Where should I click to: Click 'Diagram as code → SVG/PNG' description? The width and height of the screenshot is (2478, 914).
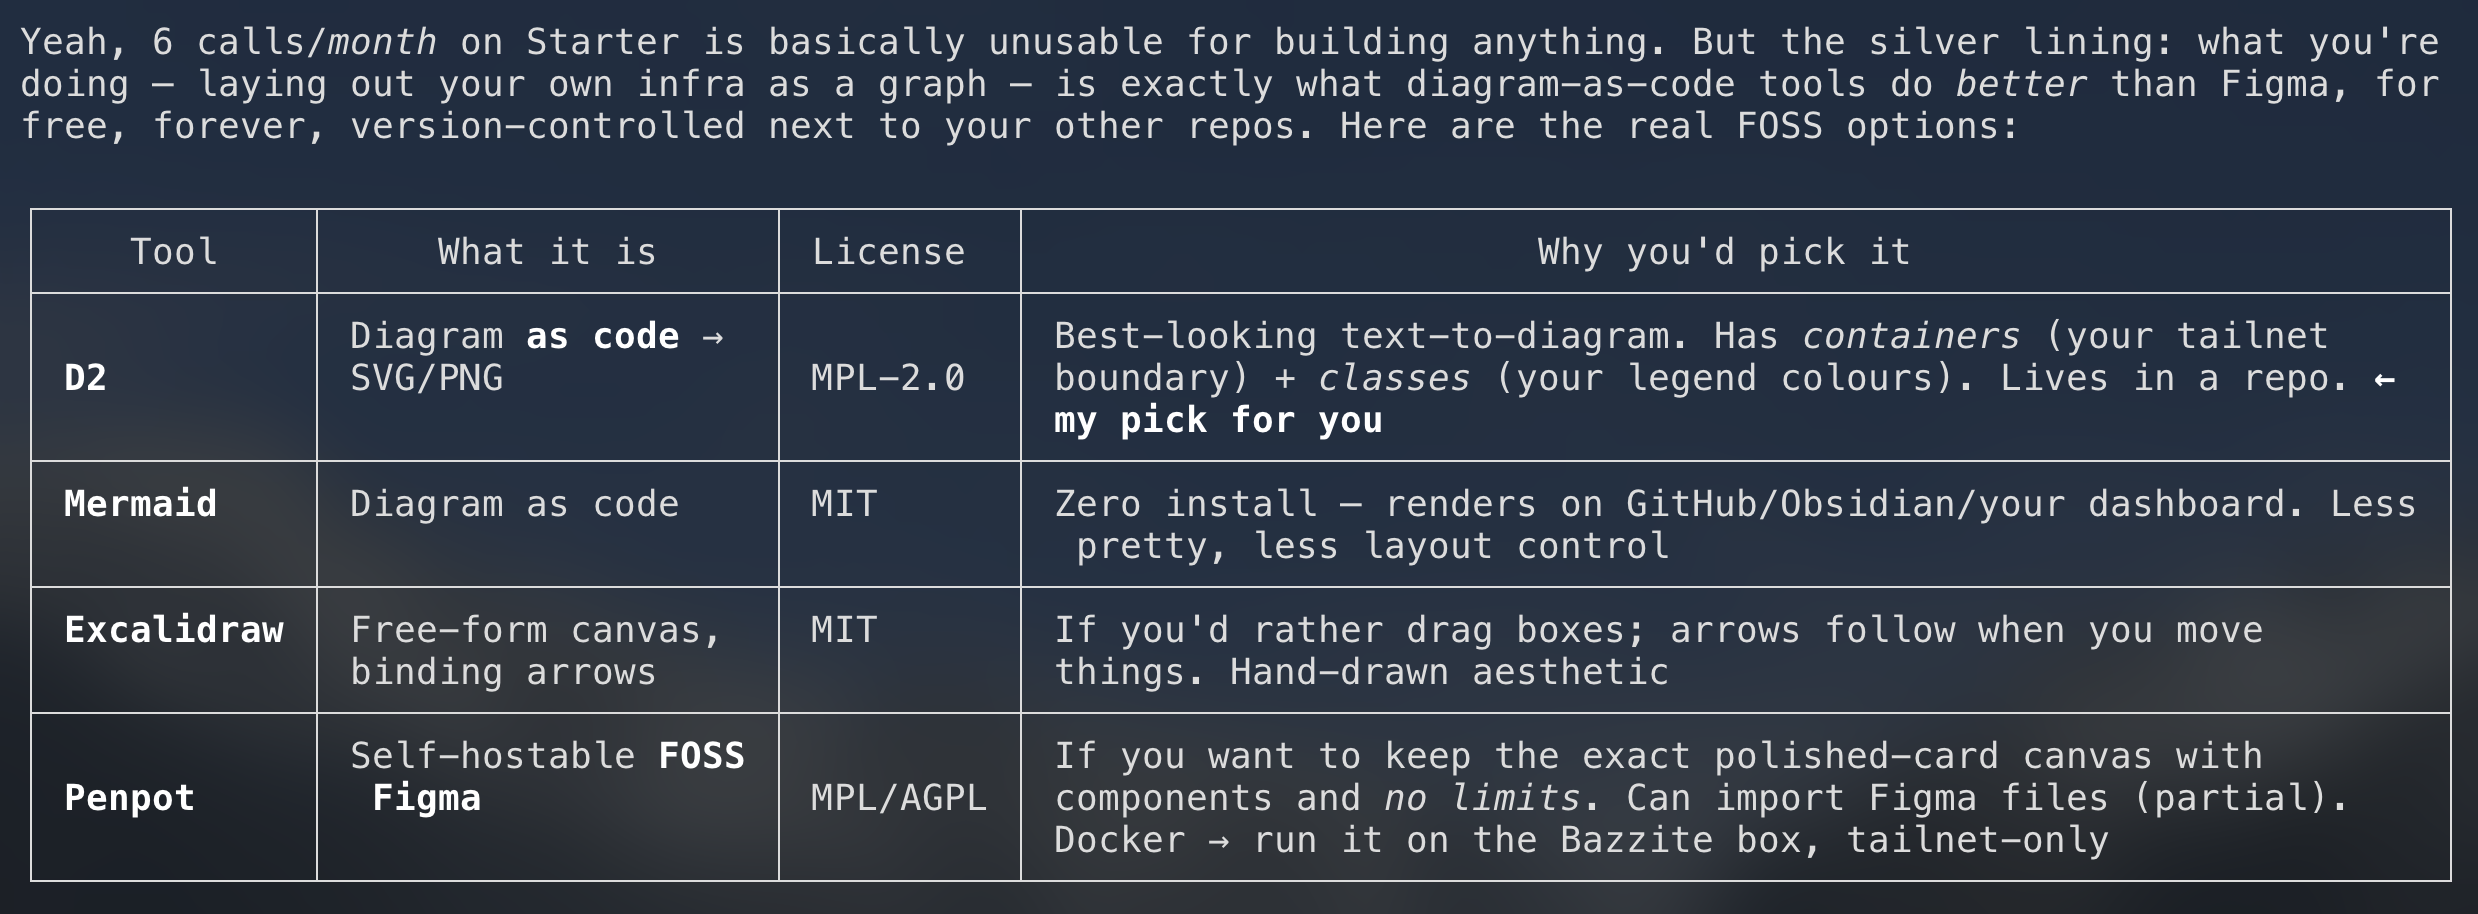click(537, 357)
